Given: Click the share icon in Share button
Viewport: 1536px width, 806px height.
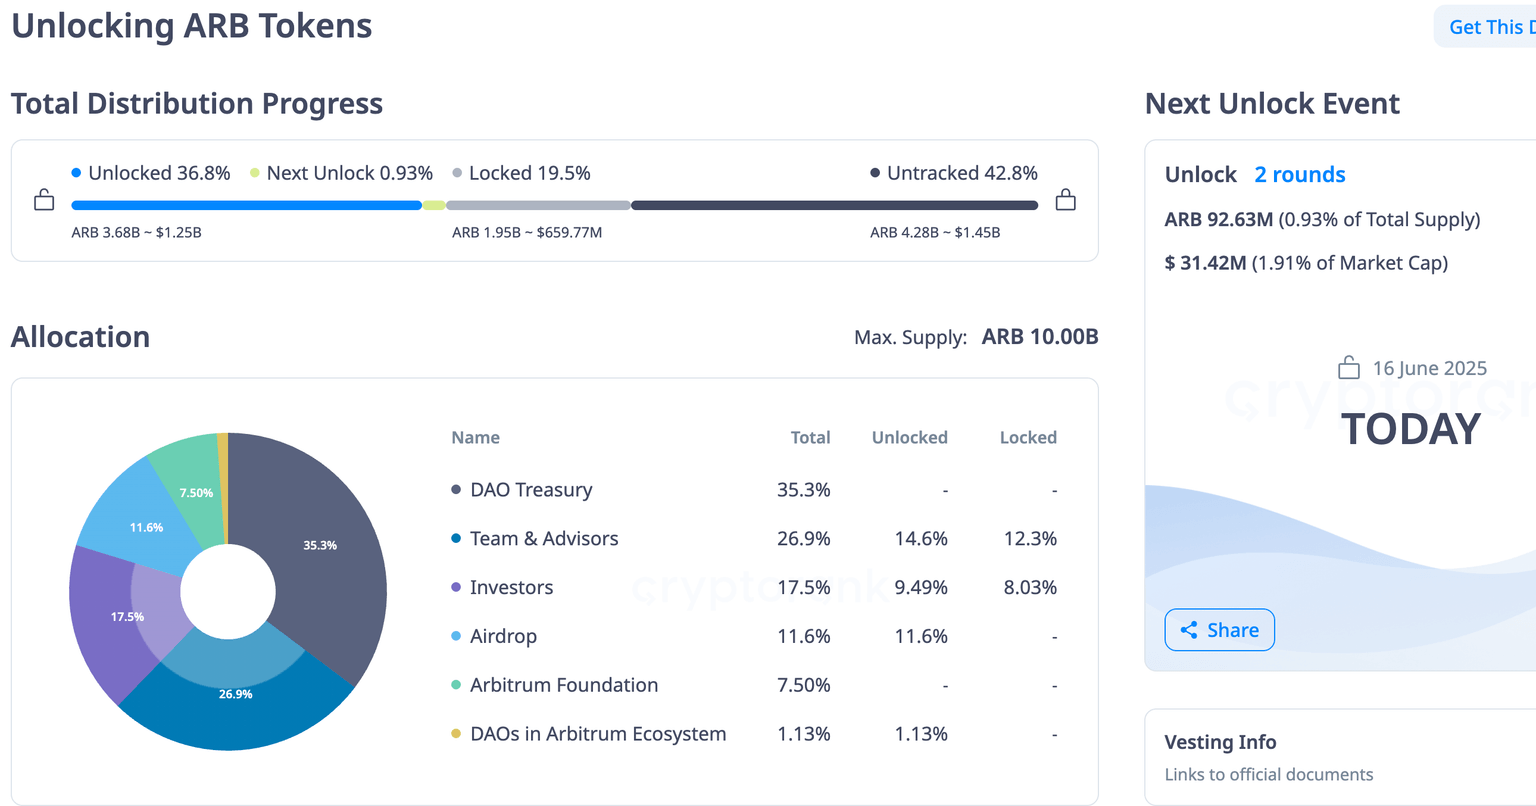Looking at the screenshot, I should (1189, 630).
